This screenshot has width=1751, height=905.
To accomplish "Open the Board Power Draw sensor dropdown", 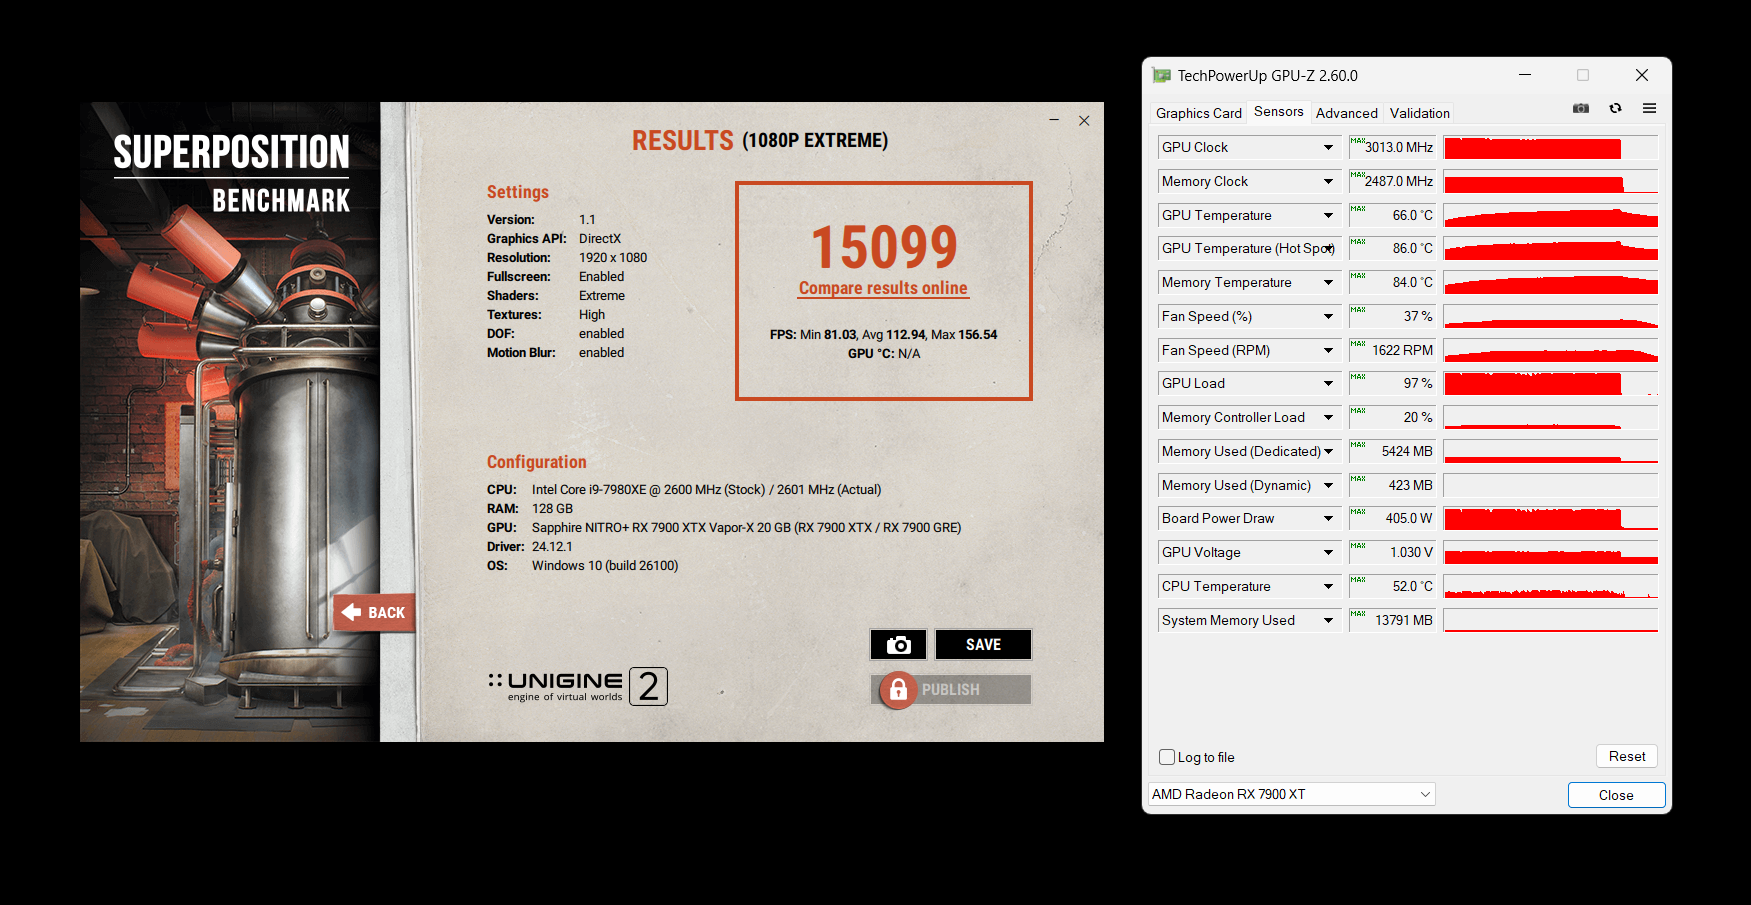I will [1328, 518].
